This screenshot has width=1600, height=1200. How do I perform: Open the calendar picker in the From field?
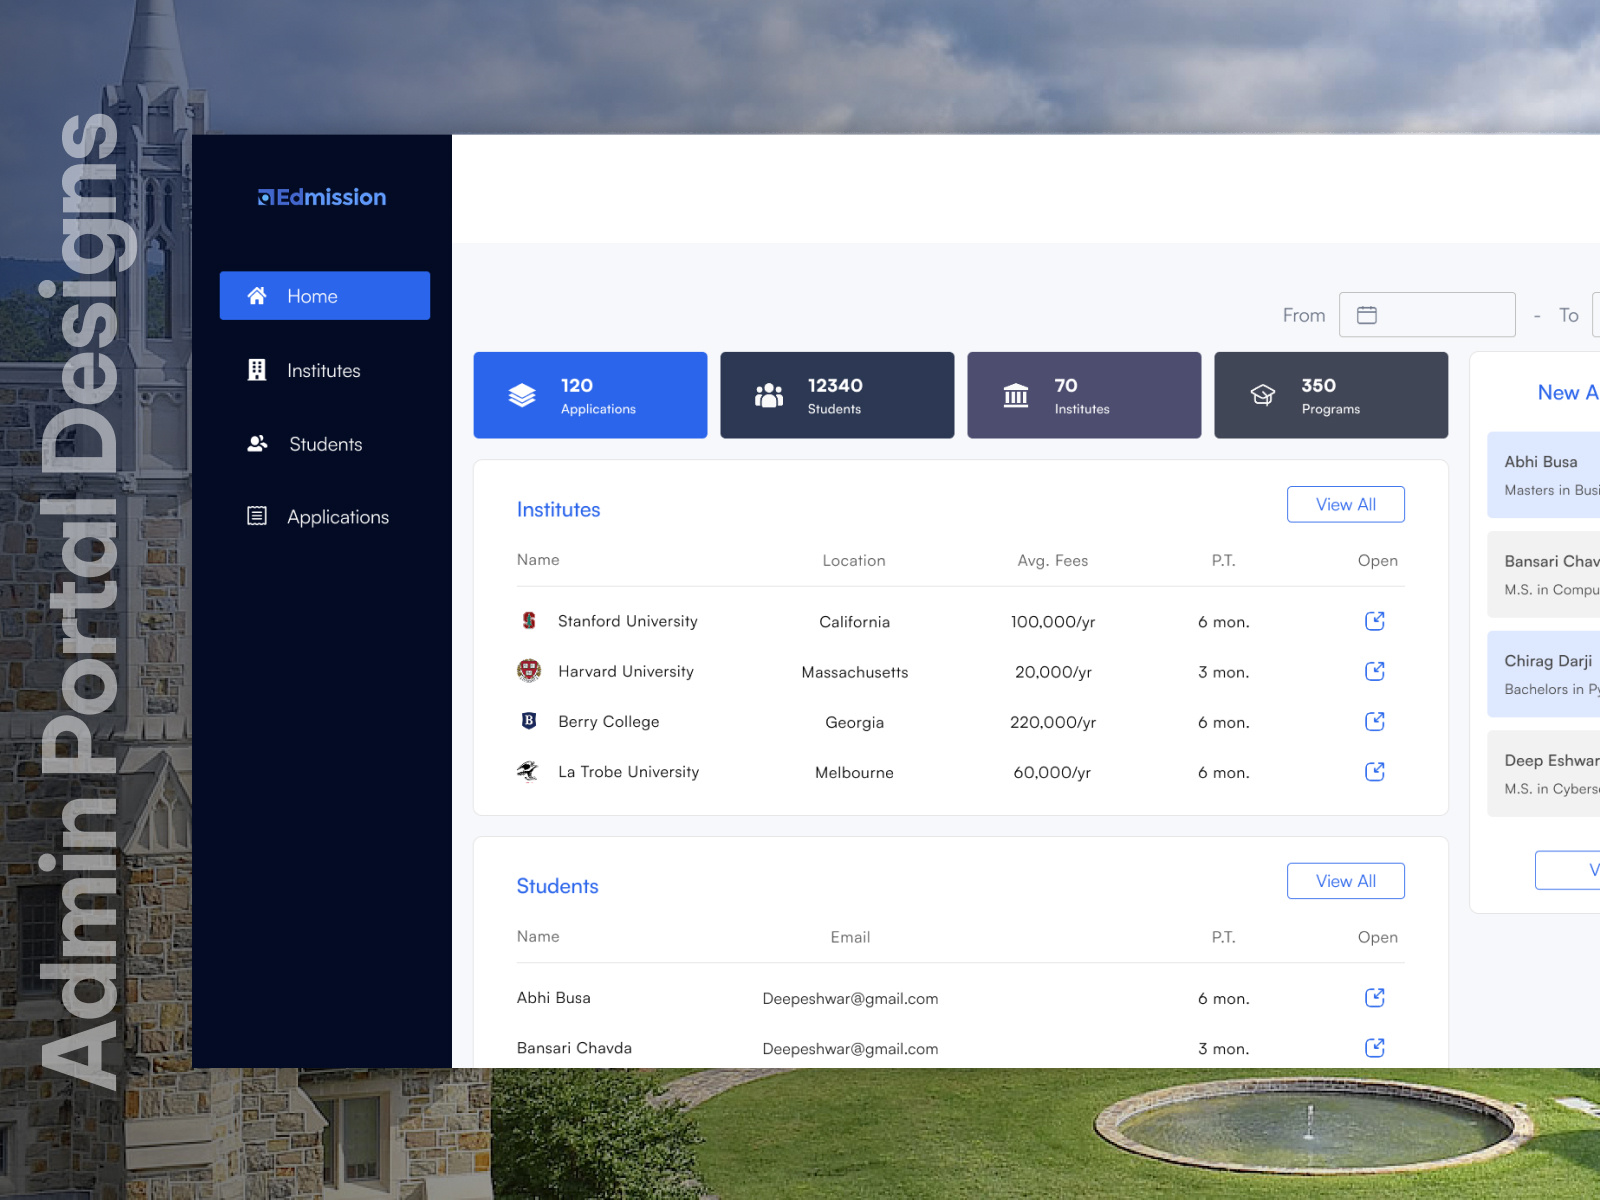pos(1368,314)
